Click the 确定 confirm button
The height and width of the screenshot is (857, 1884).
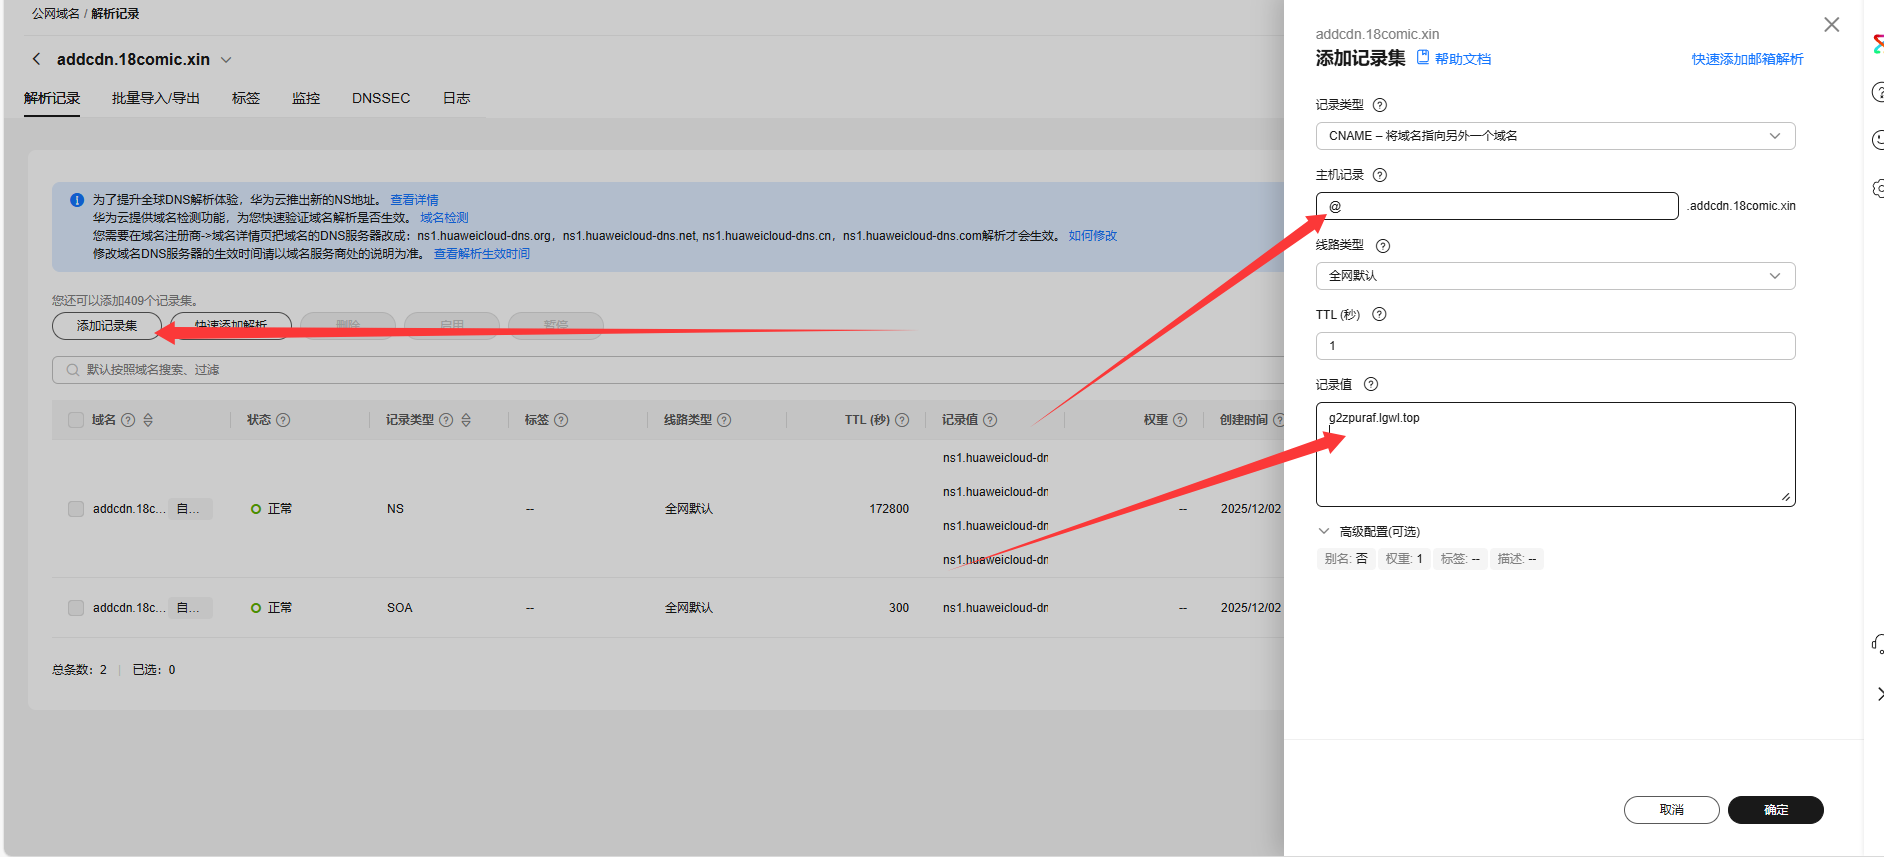tap(1775, 810)
